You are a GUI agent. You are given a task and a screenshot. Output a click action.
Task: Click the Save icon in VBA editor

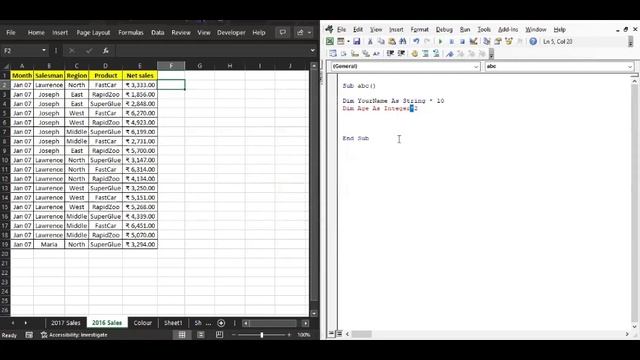(356, 41)
